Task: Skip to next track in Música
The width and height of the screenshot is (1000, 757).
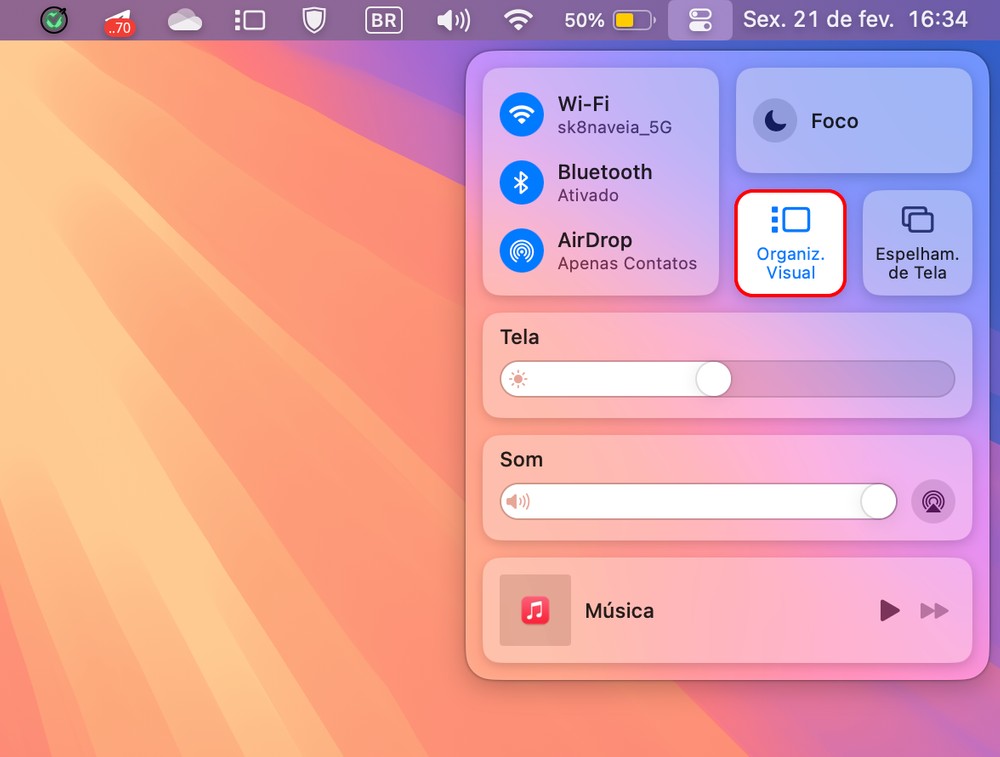Action: coord(934,611)
